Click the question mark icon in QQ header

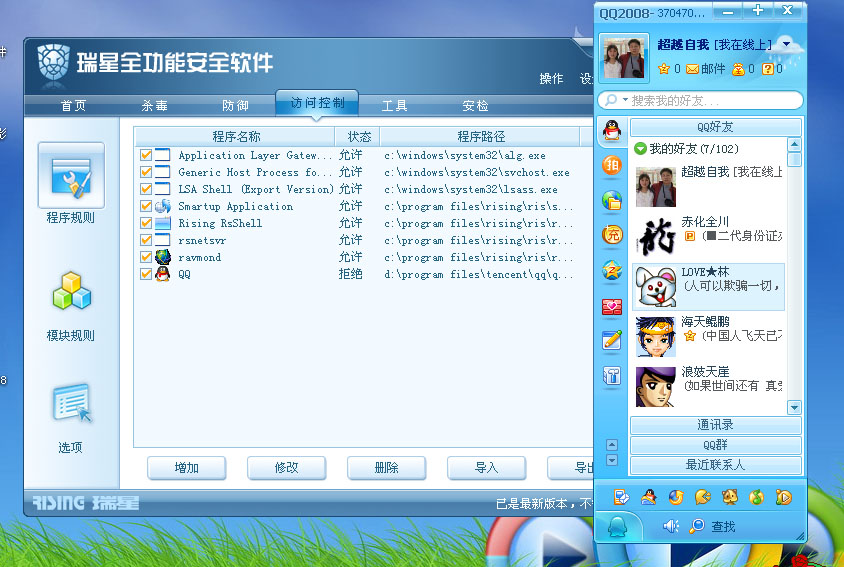point(768,69)
